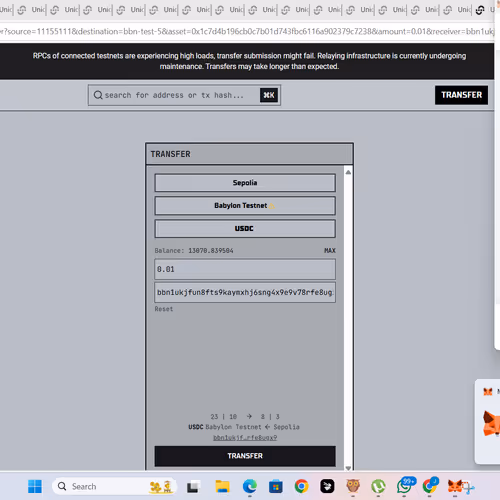
Task: Open uTorrent from the taskbar
Action: point(378,487)
